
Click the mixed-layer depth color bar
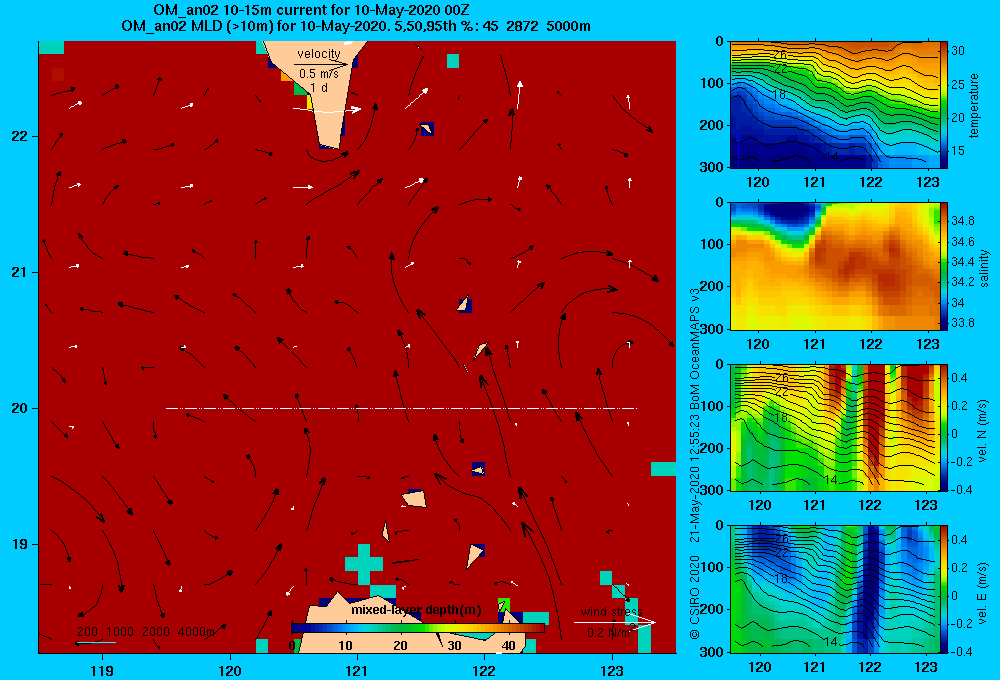pyautogui.click(x=418, y=628)
